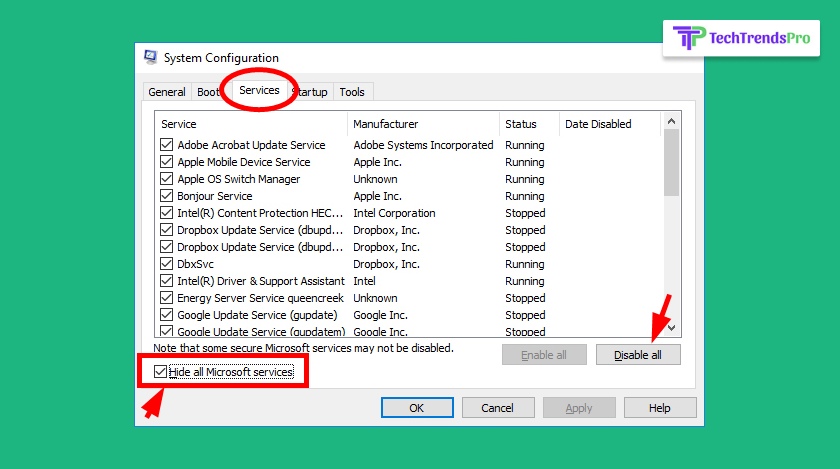Uncheck Intel(R) Content Protection HEC checkbox
The height and width of the screenshot is (469, 840).
tap(166, 213)
